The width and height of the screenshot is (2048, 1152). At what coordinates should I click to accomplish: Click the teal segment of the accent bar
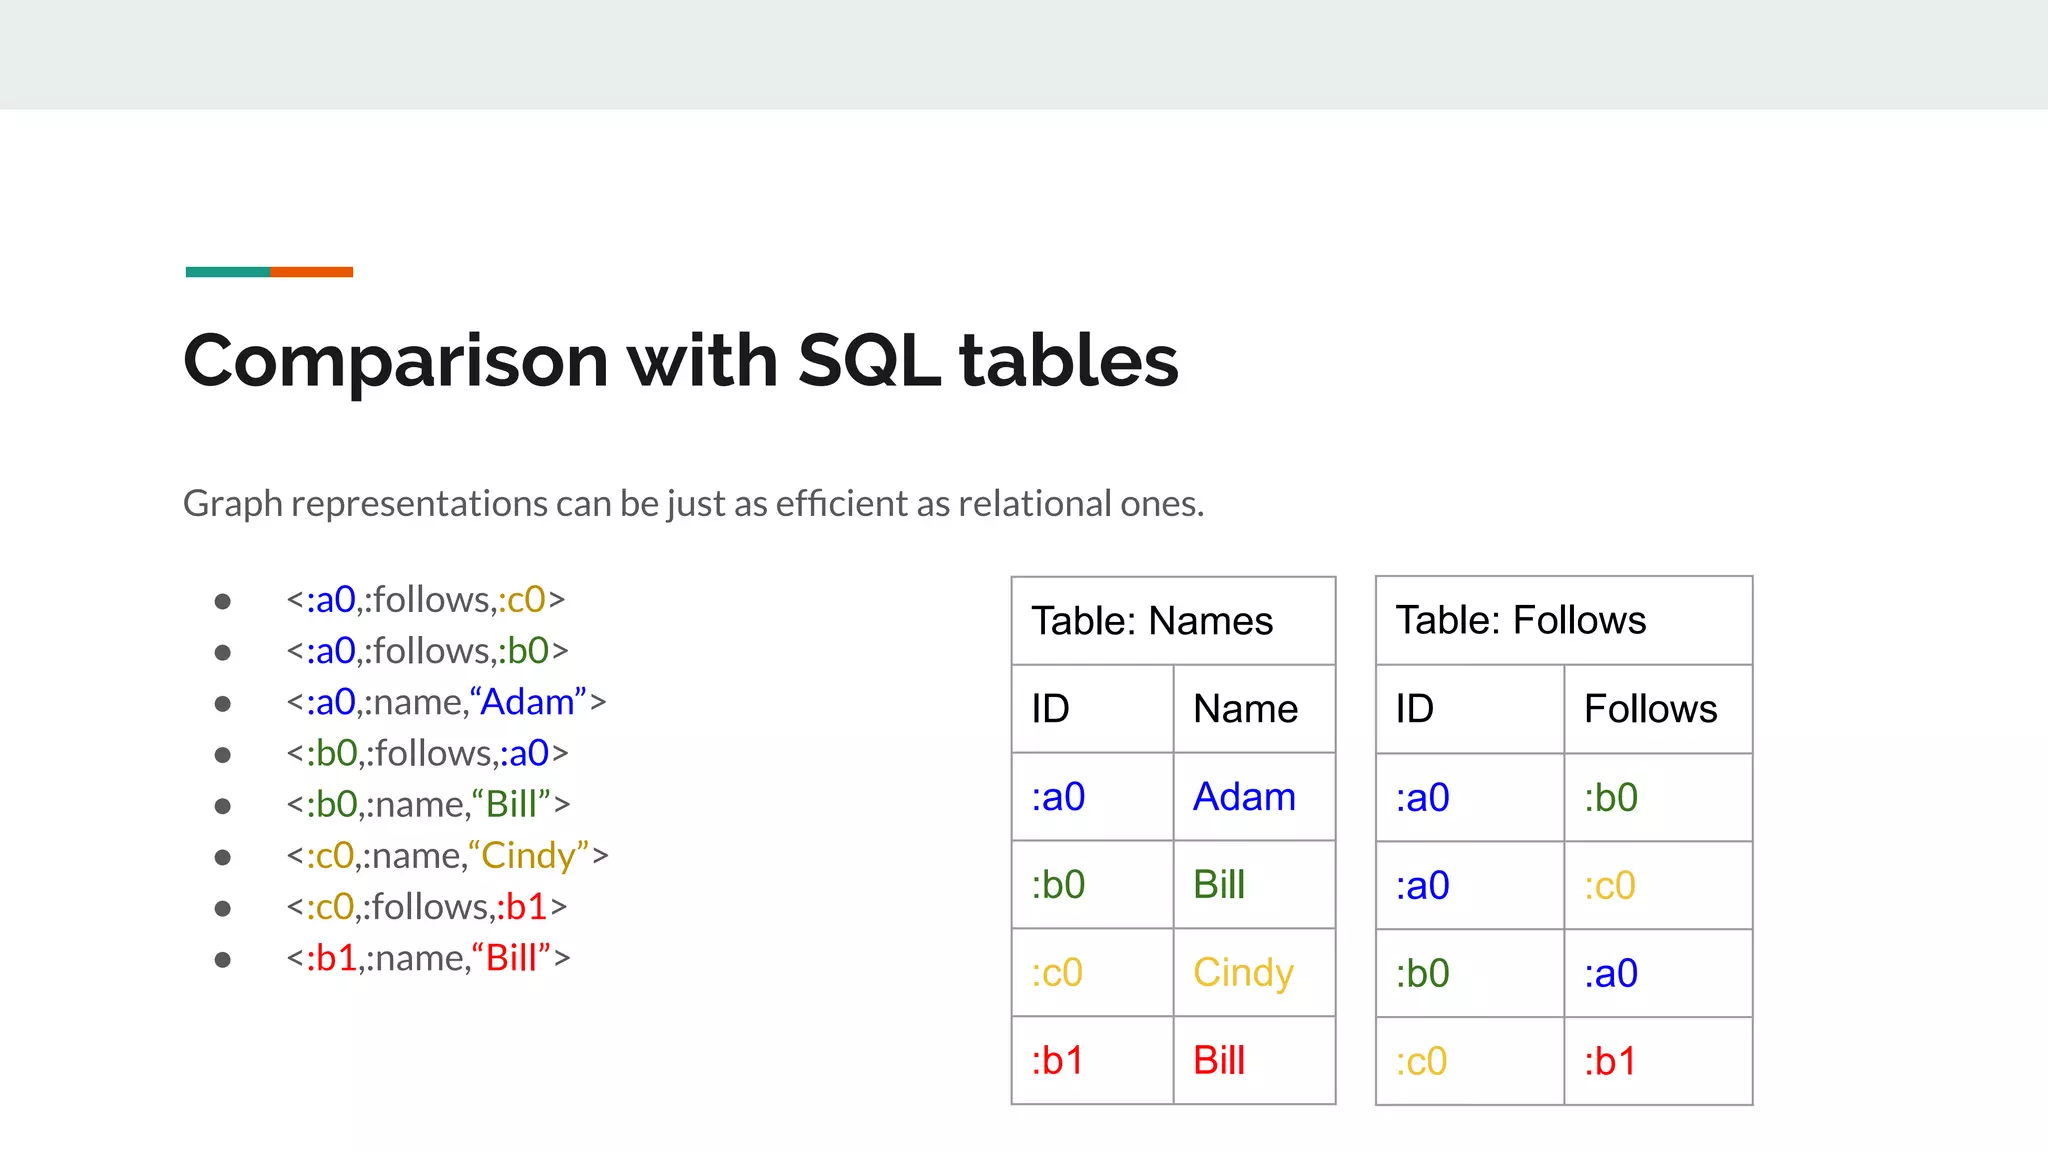pyautogui.click(x=227, y=272)
